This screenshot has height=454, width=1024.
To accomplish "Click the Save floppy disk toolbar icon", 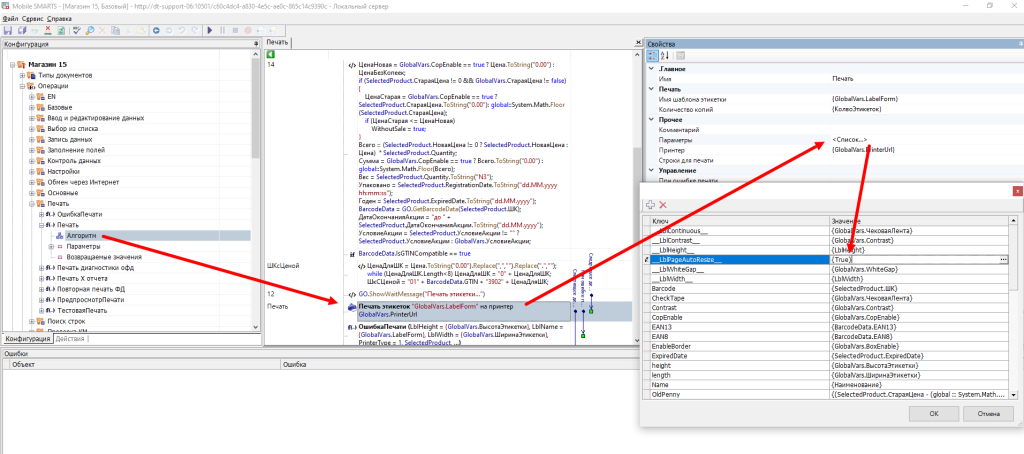I will pos(7,31).
